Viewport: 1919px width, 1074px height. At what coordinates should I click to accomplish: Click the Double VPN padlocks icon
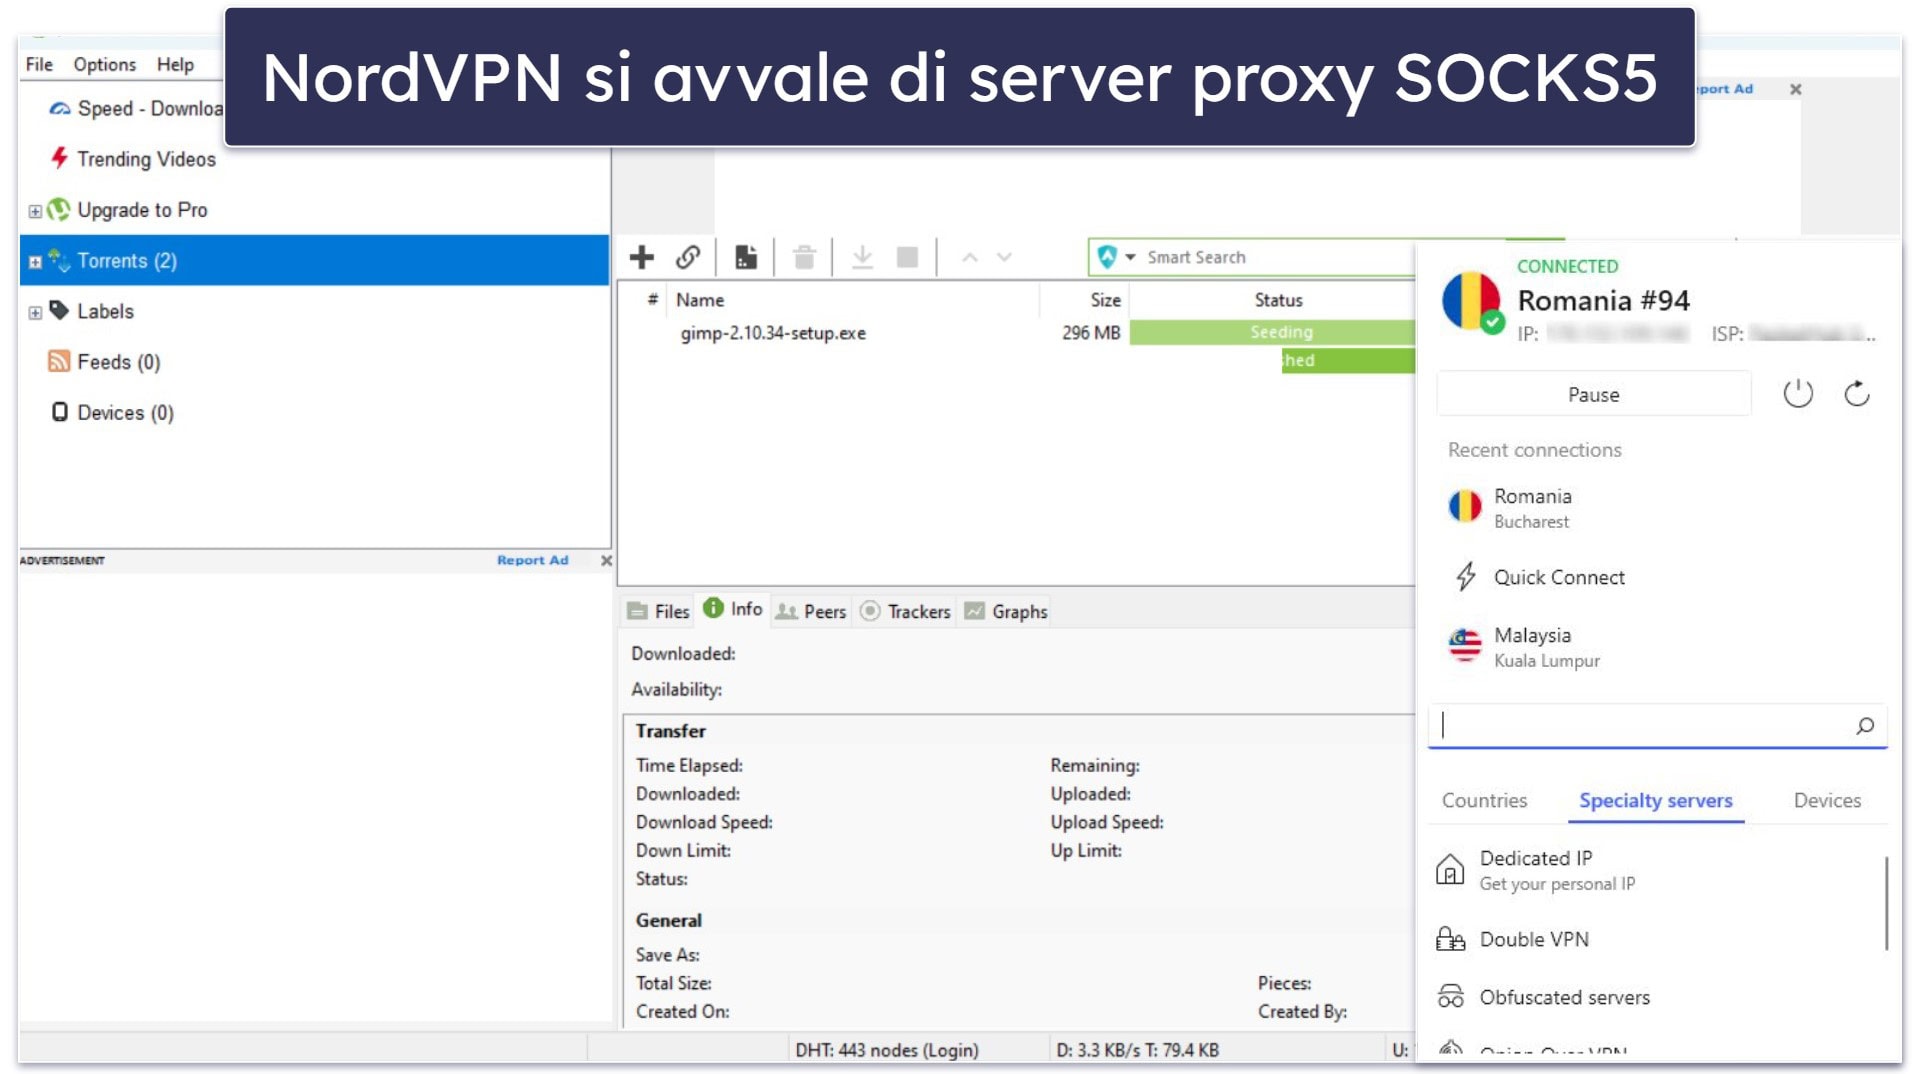coord(1450,939)
